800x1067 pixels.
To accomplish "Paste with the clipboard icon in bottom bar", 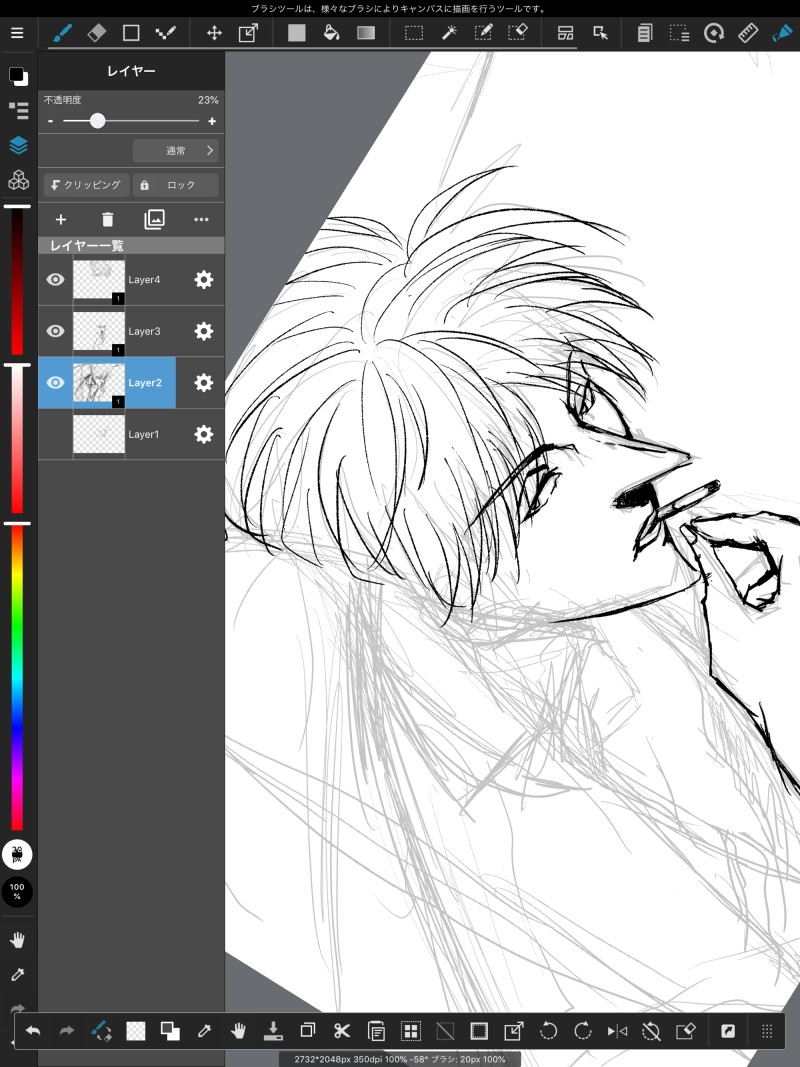I will [376, 1031].
